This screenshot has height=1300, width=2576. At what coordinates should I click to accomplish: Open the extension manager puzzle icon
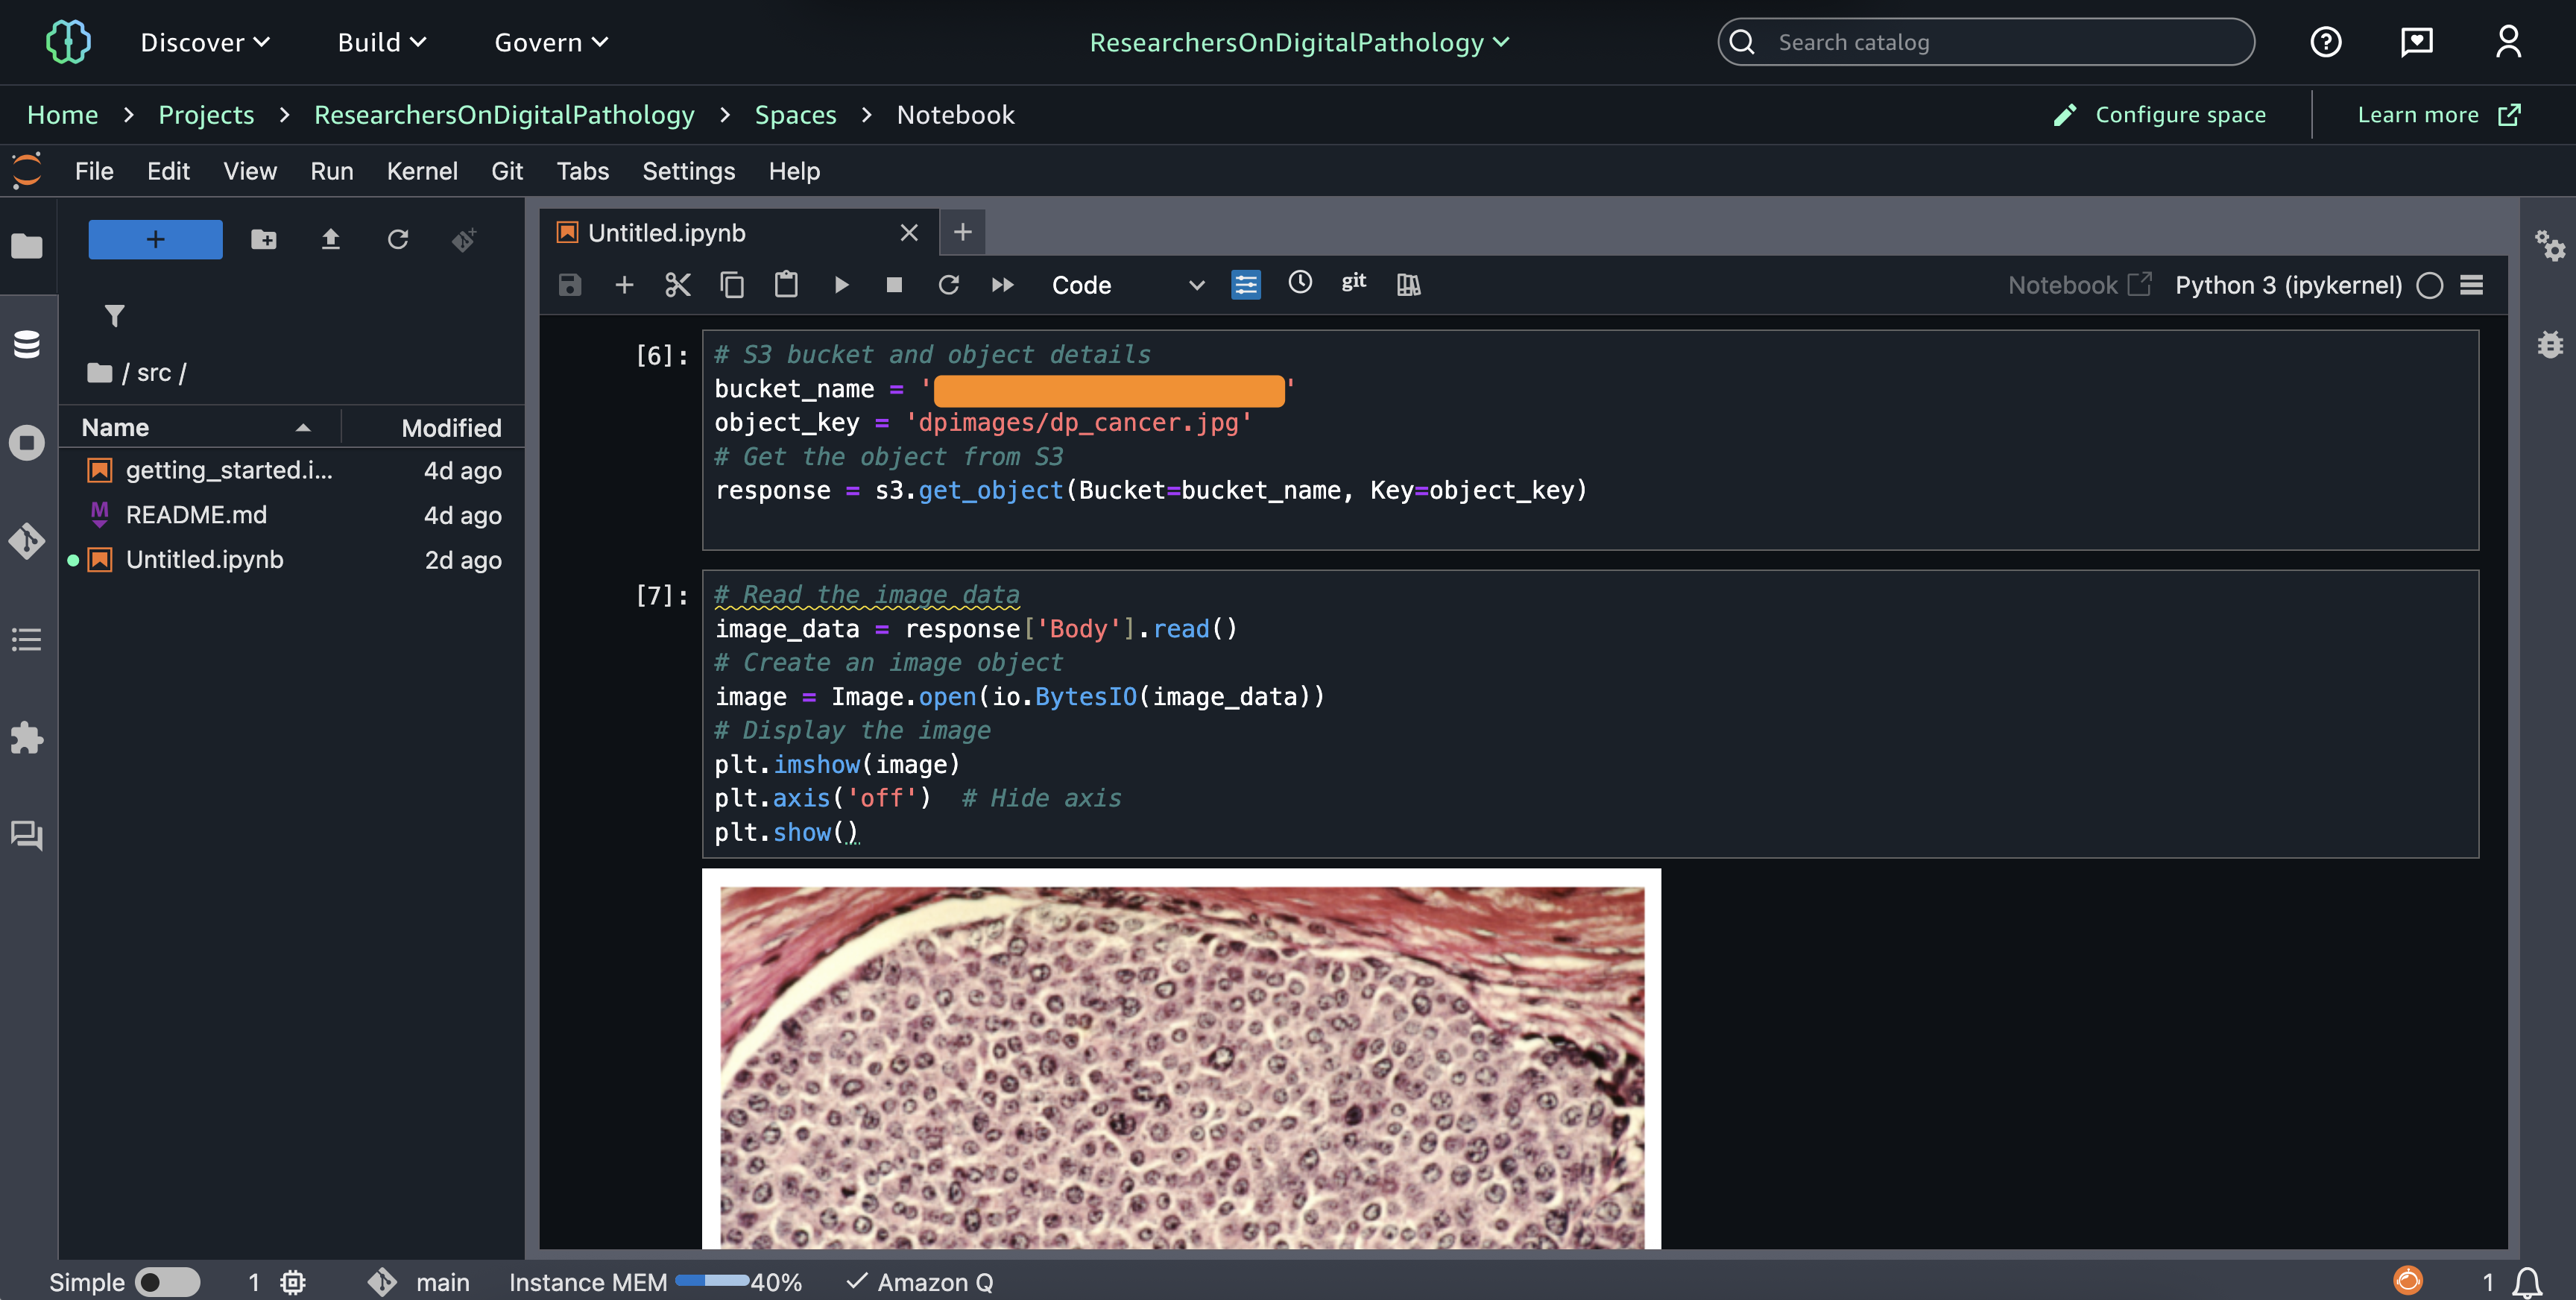[x=27, y=738]
